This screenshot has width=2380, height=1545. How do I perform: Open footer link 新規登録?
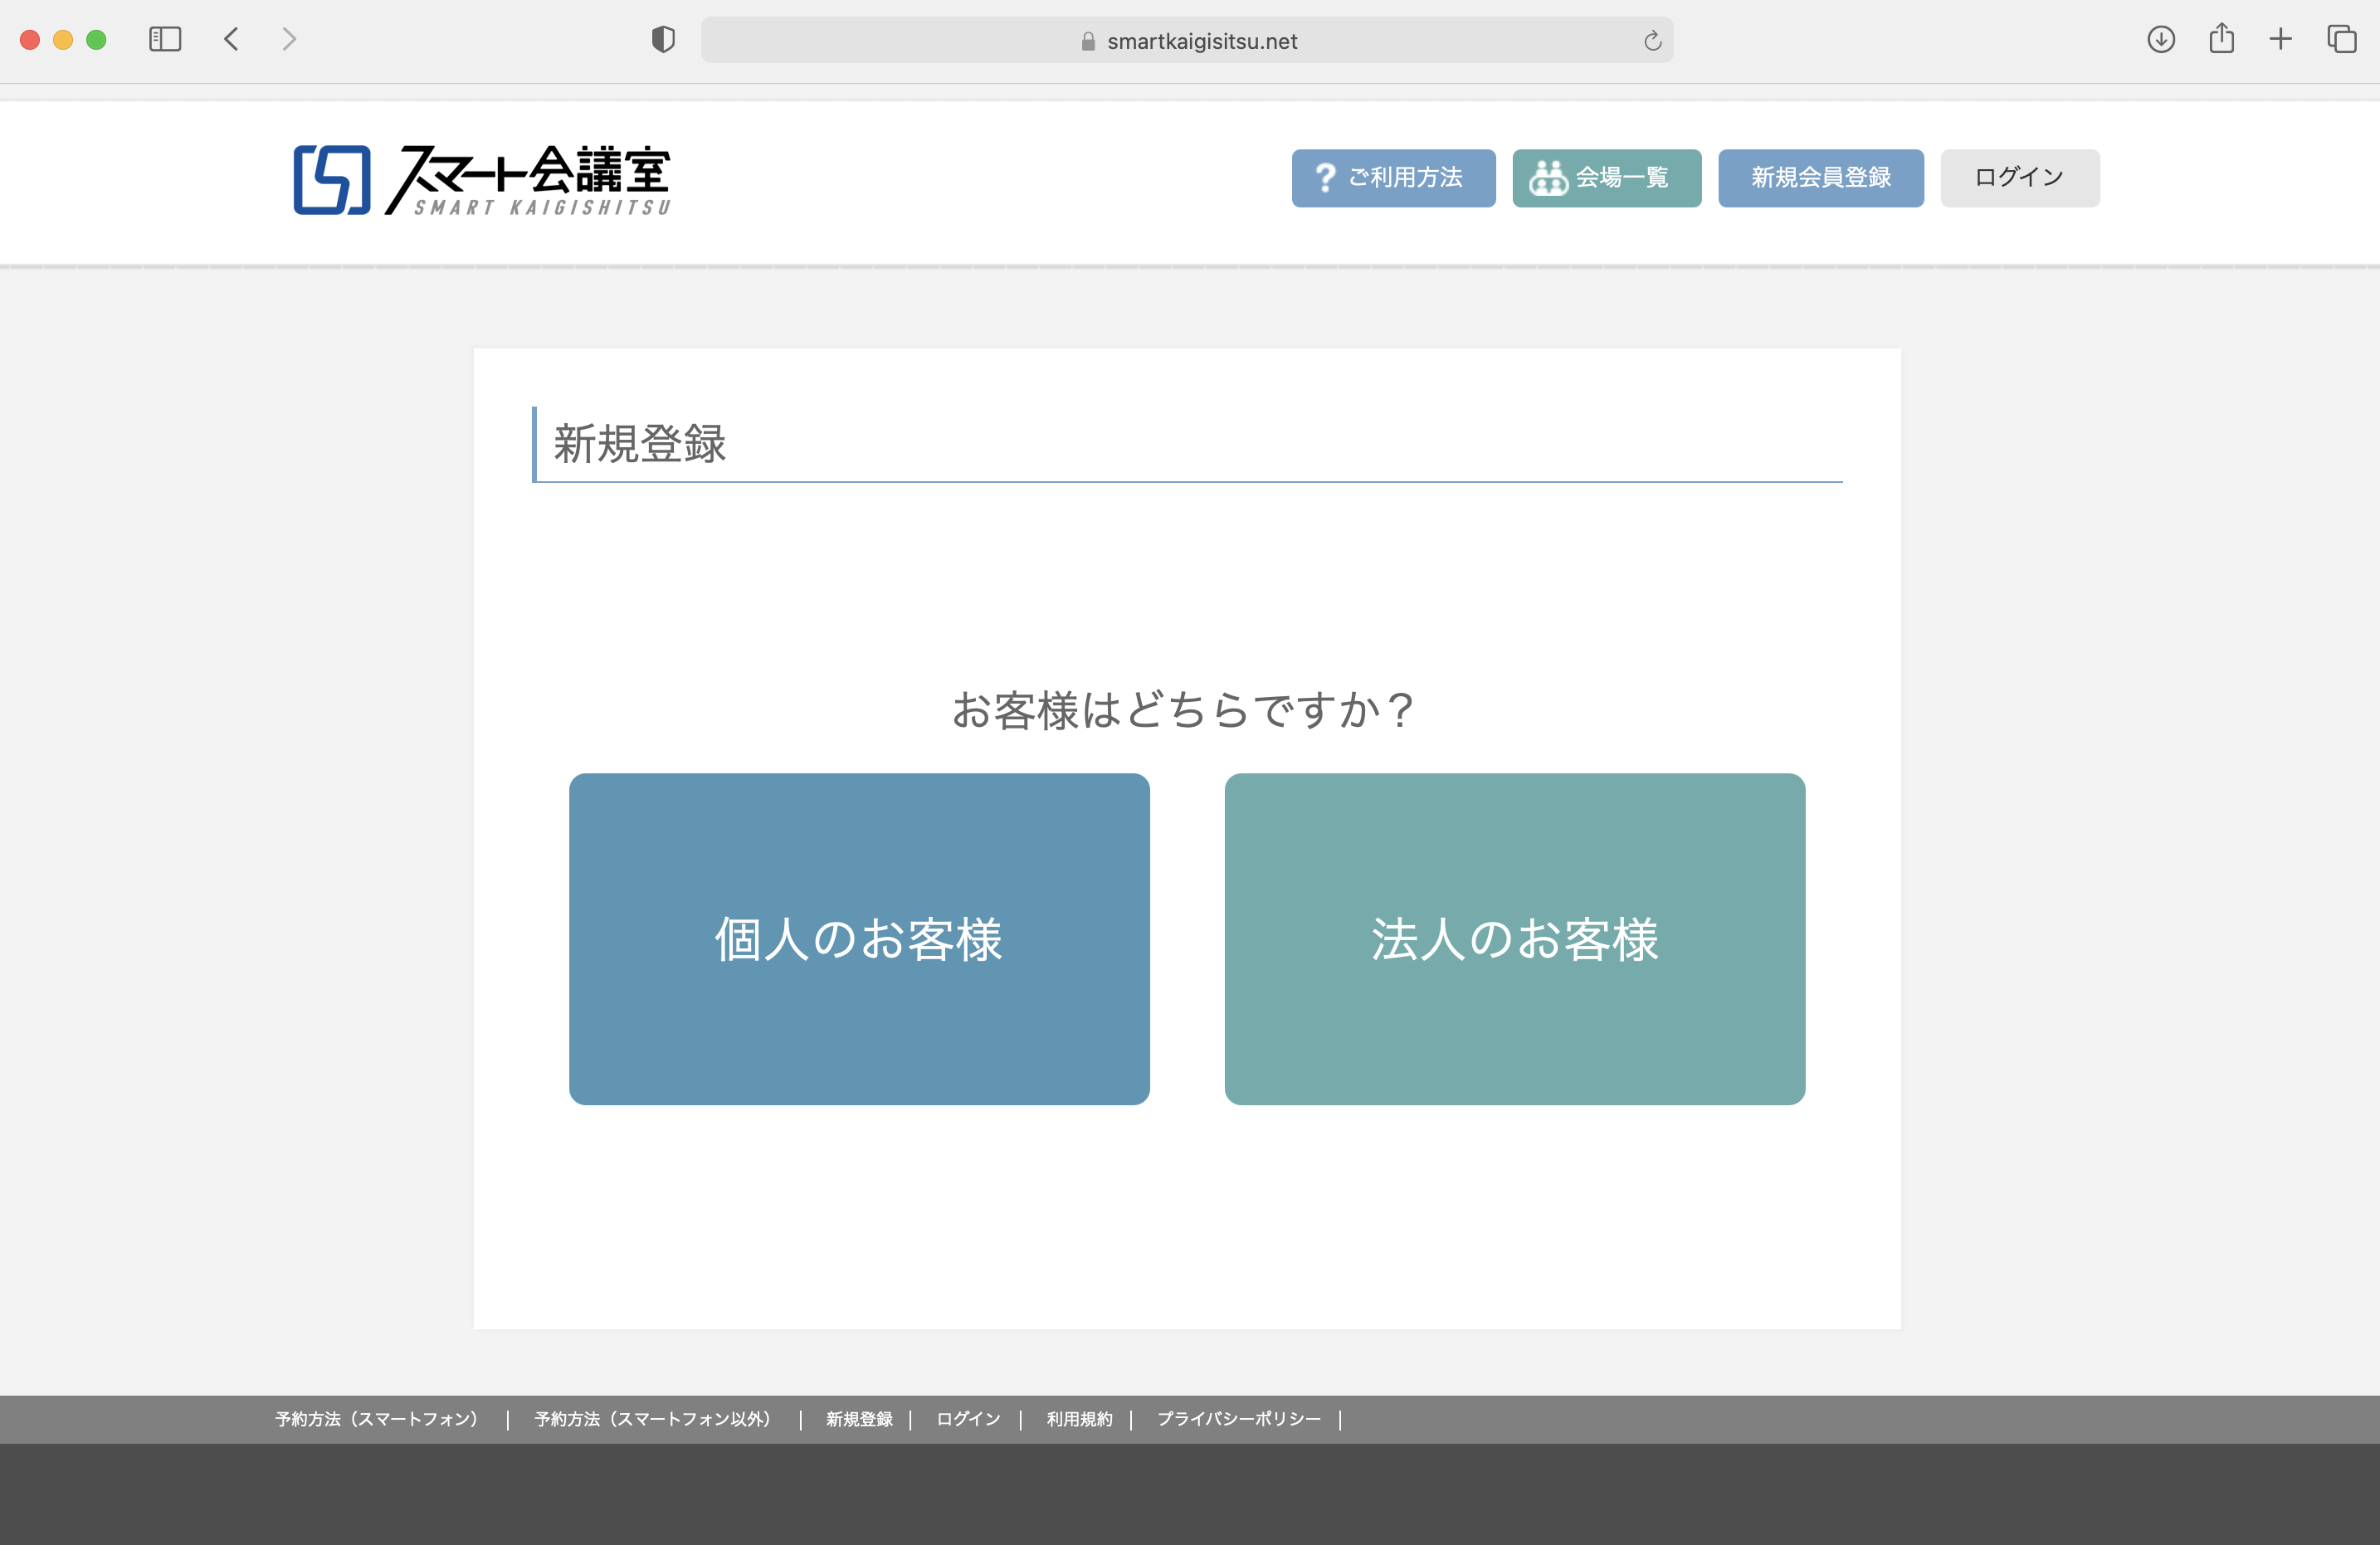859,1419
